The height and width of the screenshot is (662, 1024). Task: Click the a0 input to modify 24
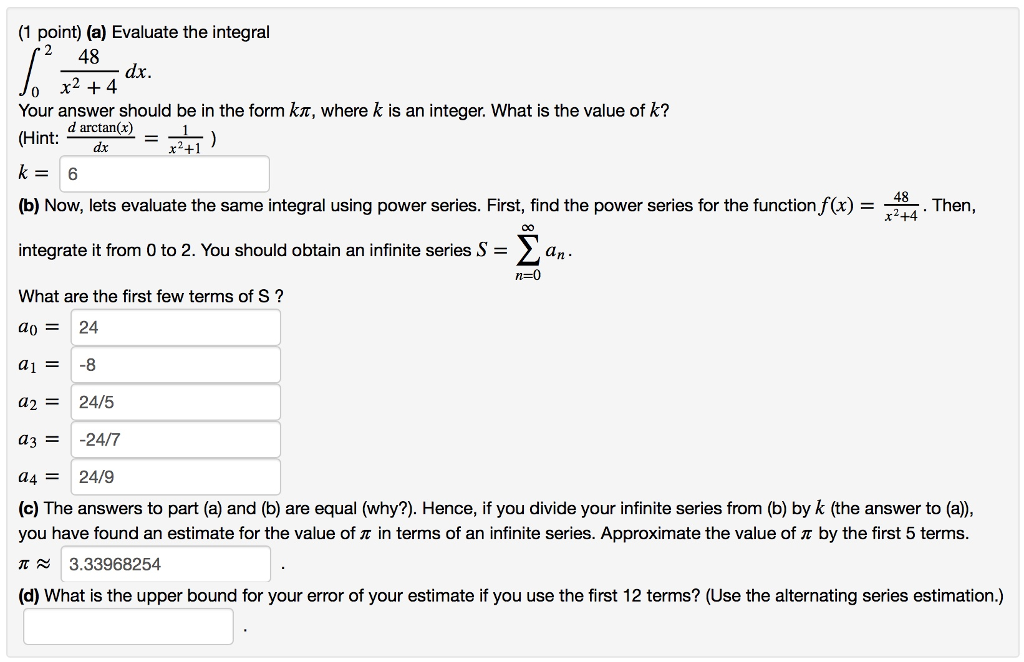tap(175, 326)
